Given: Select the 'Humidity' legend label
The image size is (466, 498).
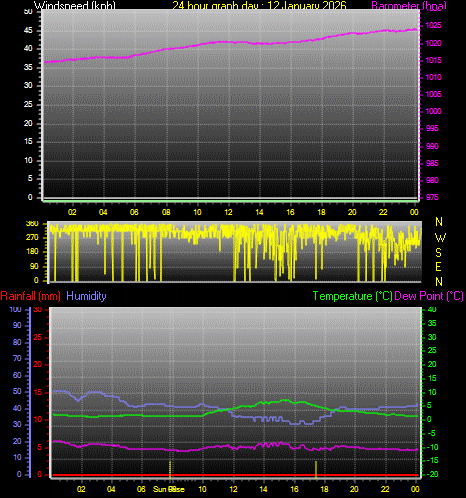Looking at the screenshot, I should click(x=86, y=296).
